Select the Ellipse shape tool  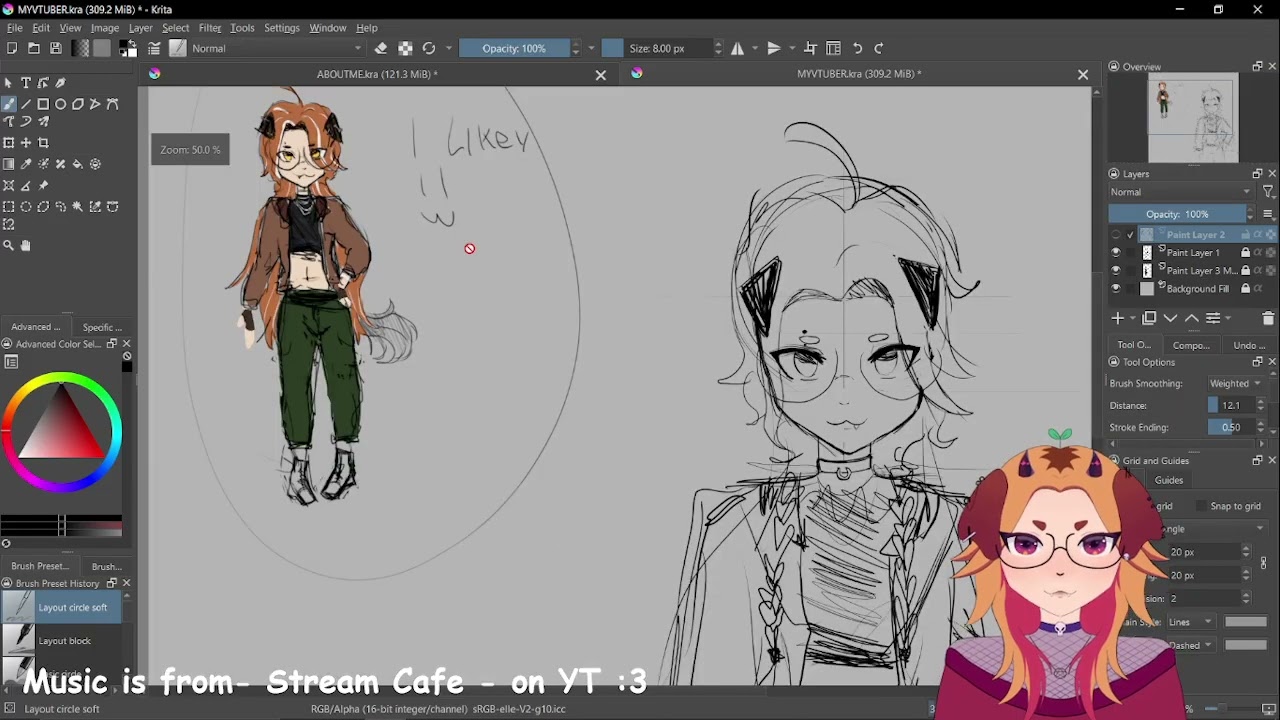60,104
